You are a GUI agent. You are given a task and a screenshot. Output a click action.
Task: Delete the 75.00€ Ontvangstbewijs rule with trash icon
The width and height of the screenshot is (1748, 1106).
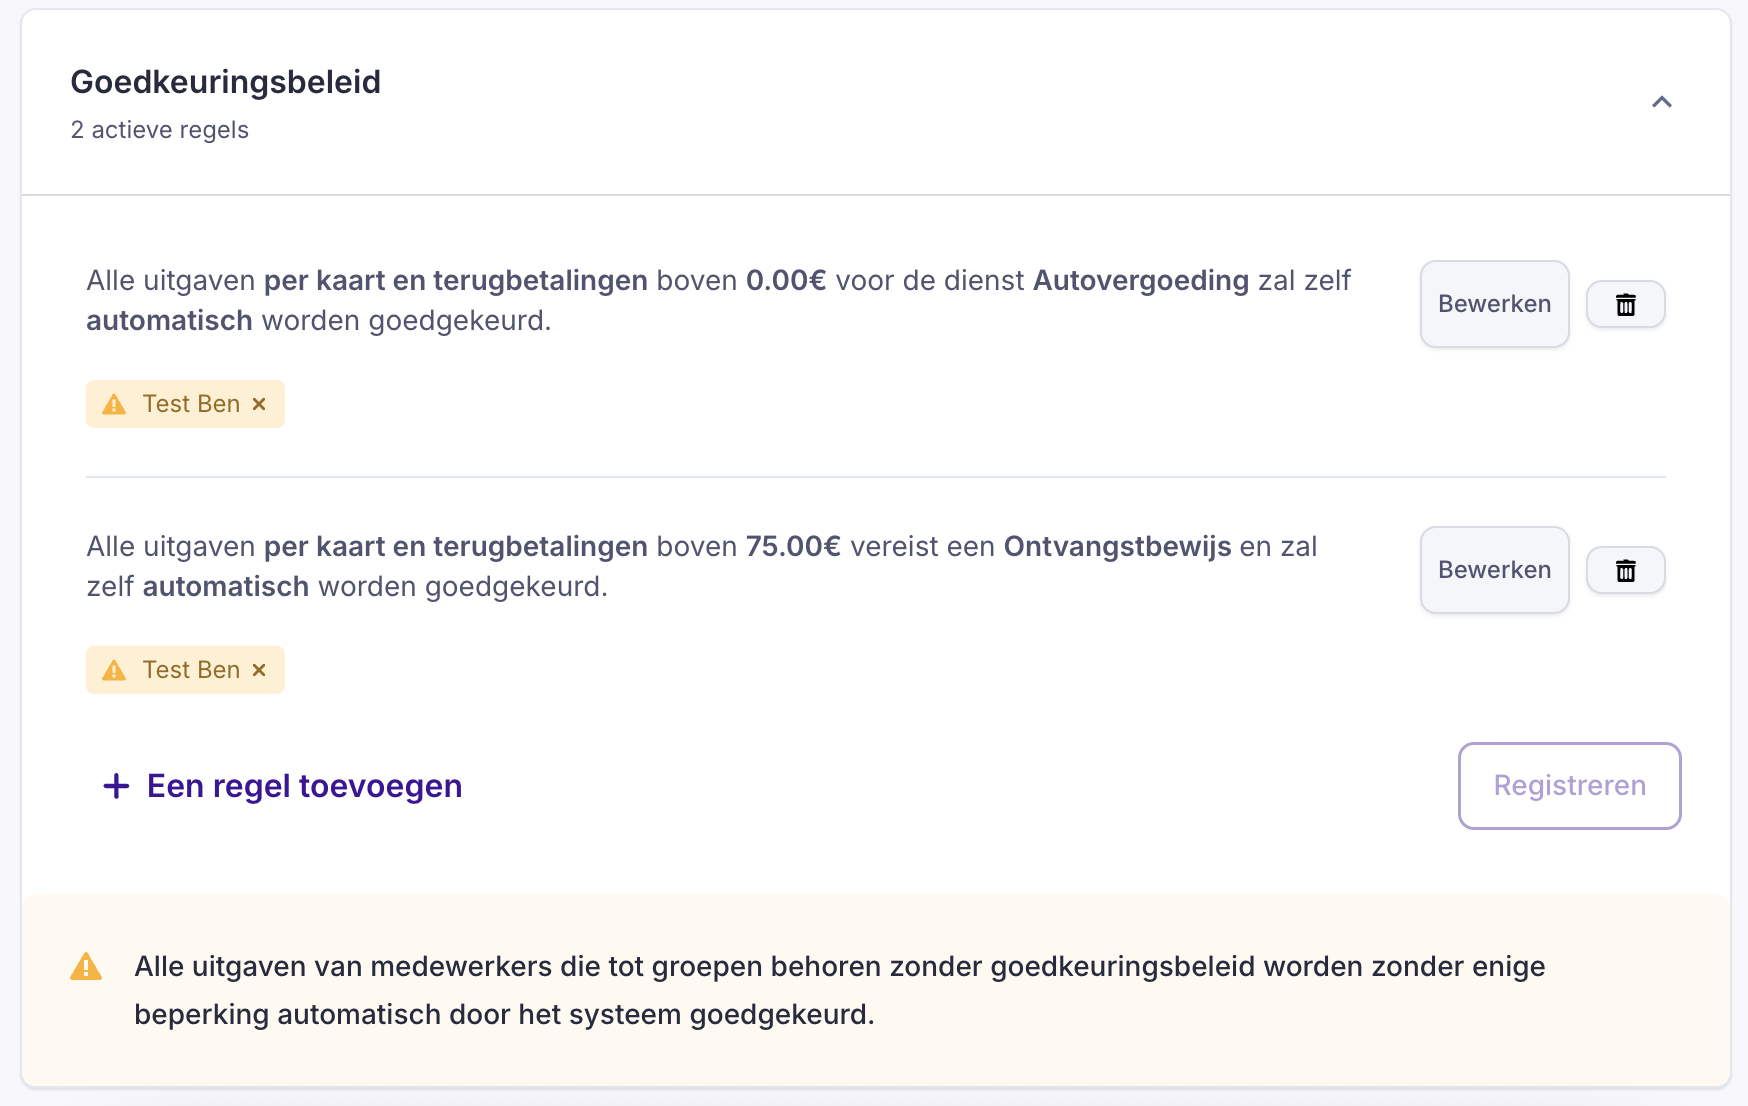(1625, 570)
